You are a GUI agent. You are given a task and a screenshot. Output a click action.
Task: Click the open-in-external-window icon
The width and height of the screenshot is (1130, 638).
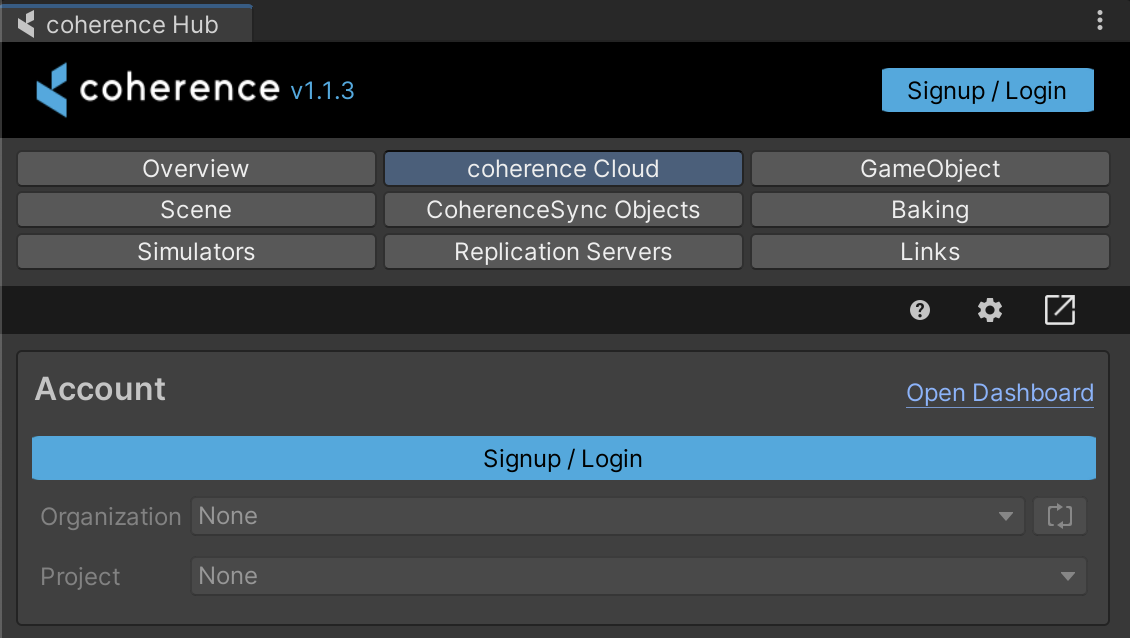coord(1059,310)
